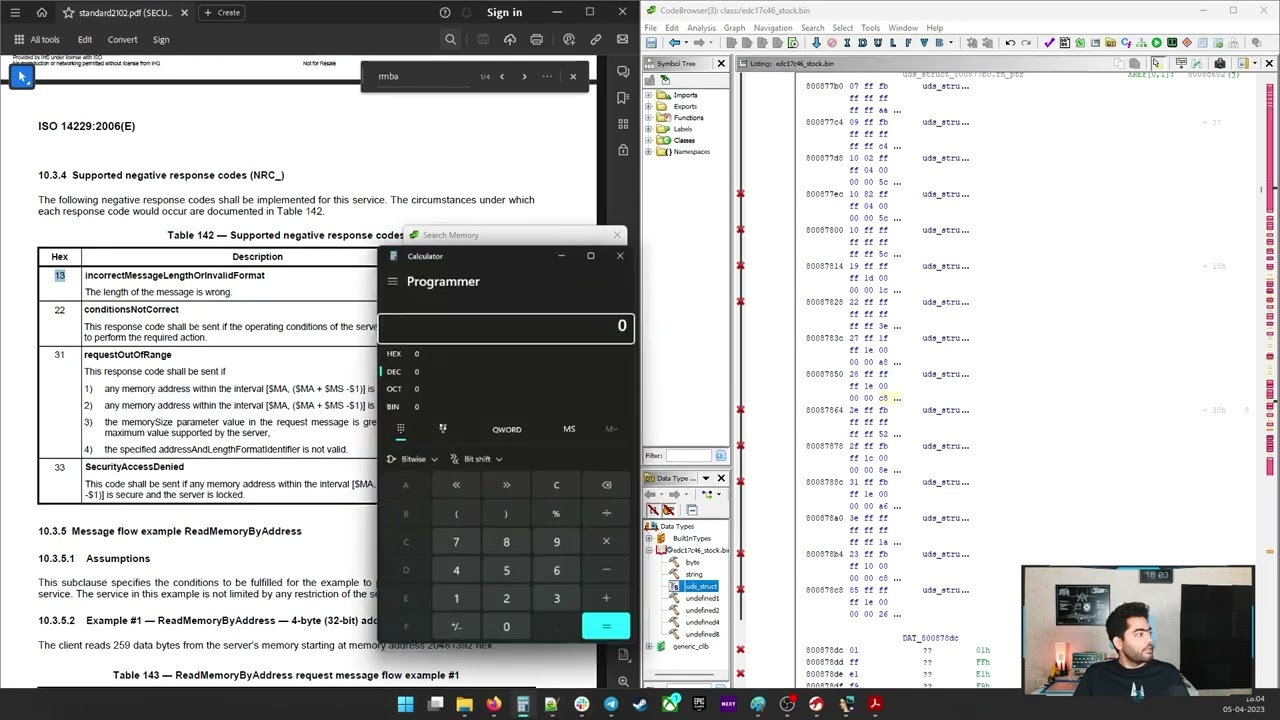Open All tools in Acrobat

[x=37, y=40]
